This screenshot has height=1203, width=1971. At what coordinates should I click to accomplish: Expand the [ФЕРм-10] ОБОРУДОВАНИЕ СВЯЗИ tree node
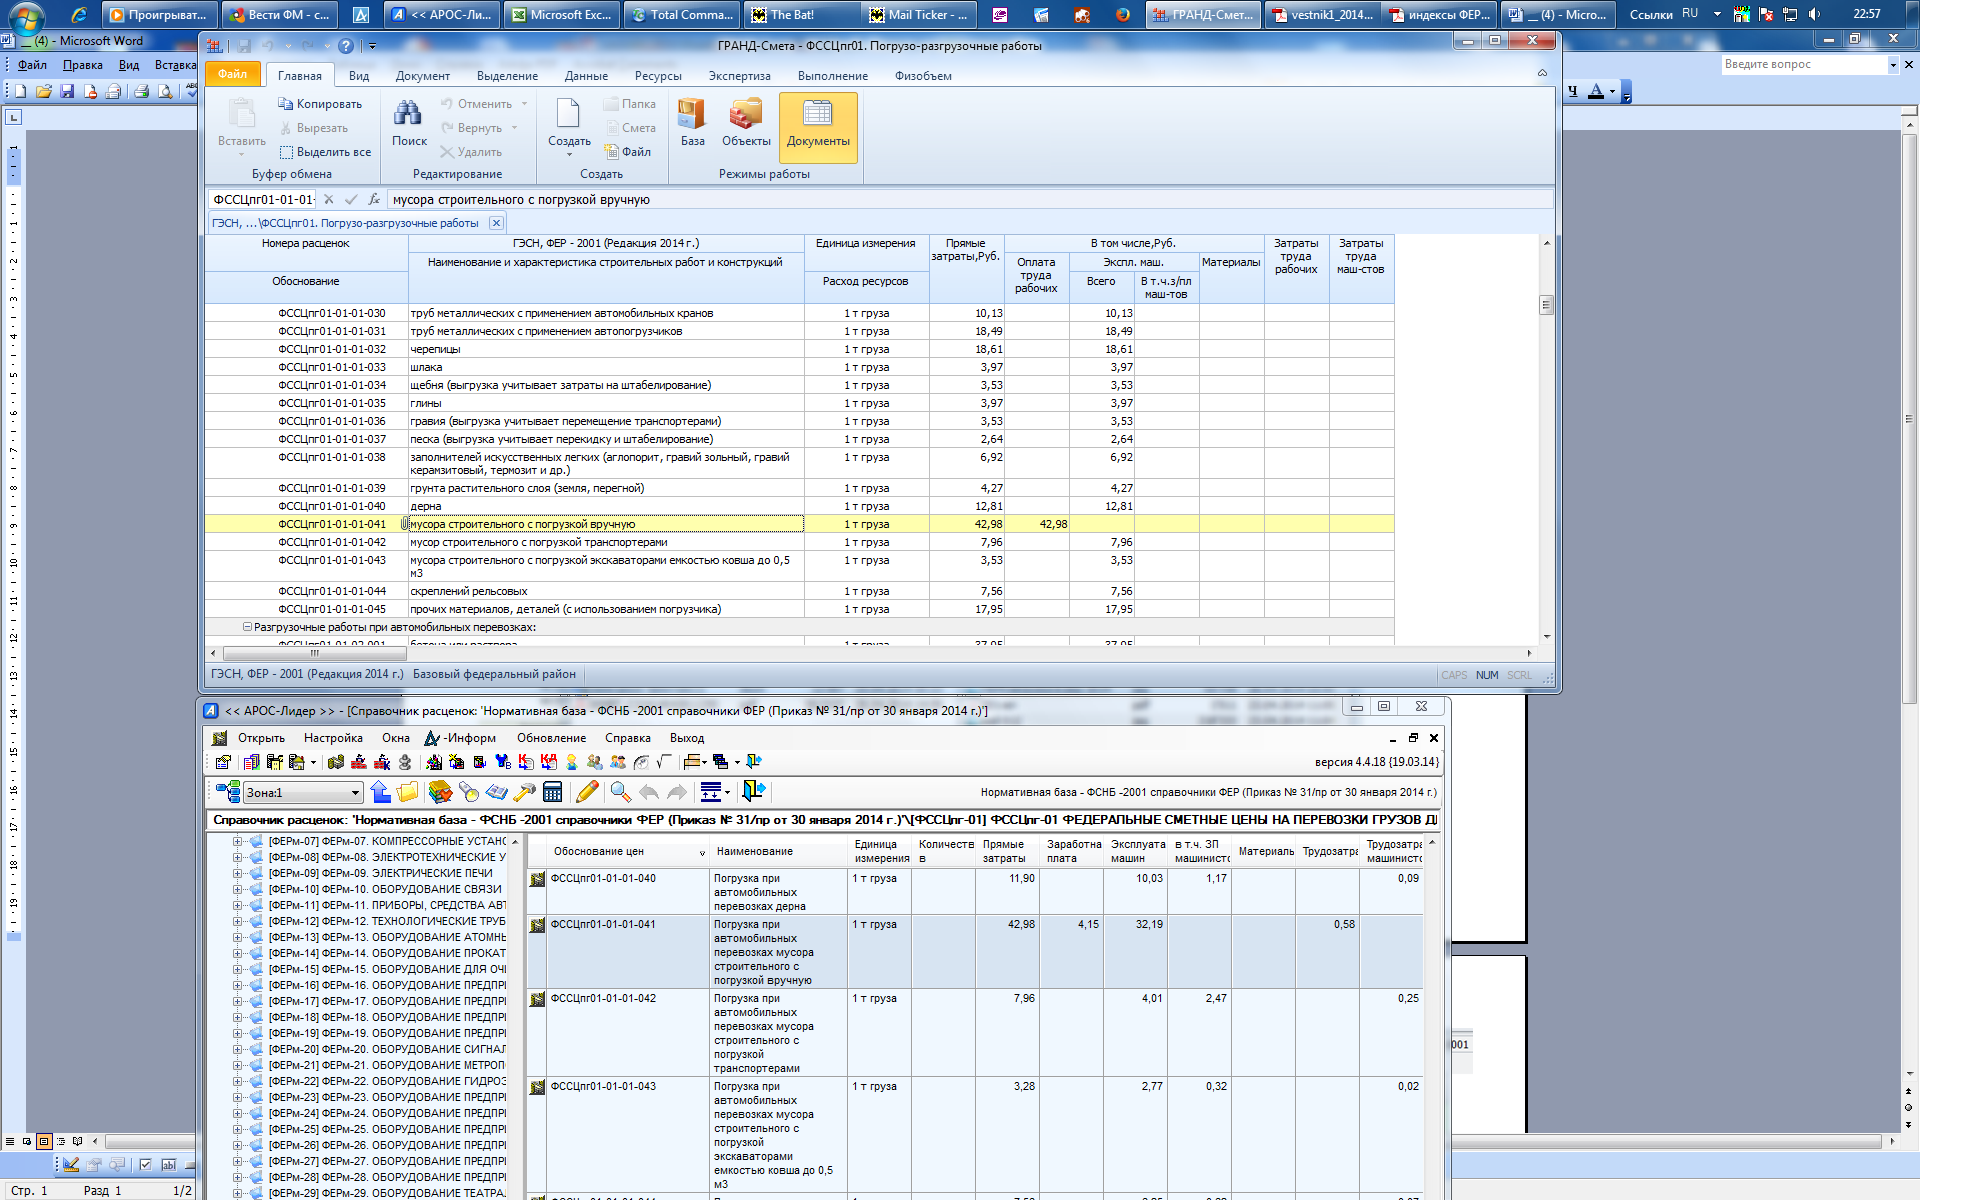238,890
